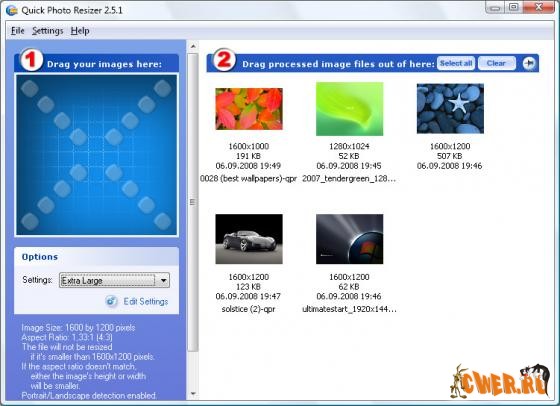This screenshot has width=560, height=406.
Task: Select the starfish on stones thumbnail
Action: pos(450,109)
